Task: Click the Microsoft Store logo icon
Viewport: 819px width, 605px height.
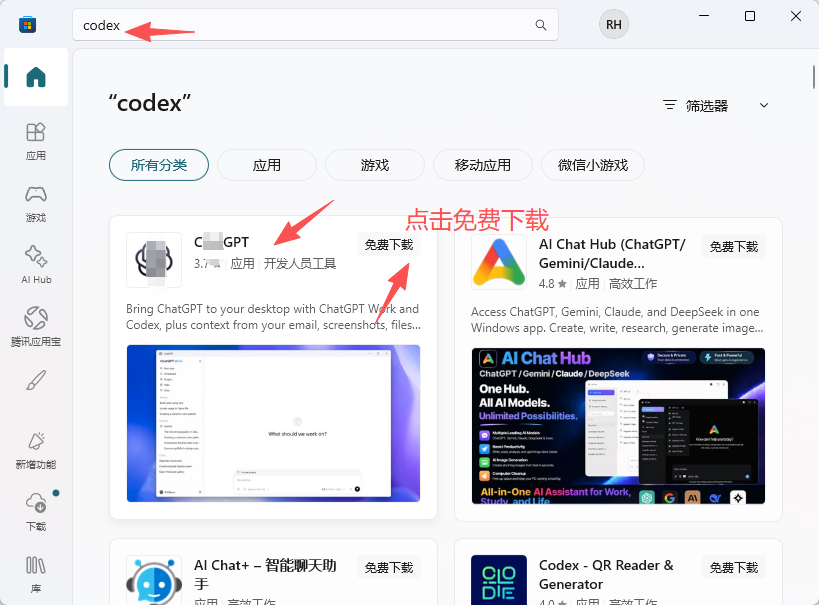Action: 27,25
